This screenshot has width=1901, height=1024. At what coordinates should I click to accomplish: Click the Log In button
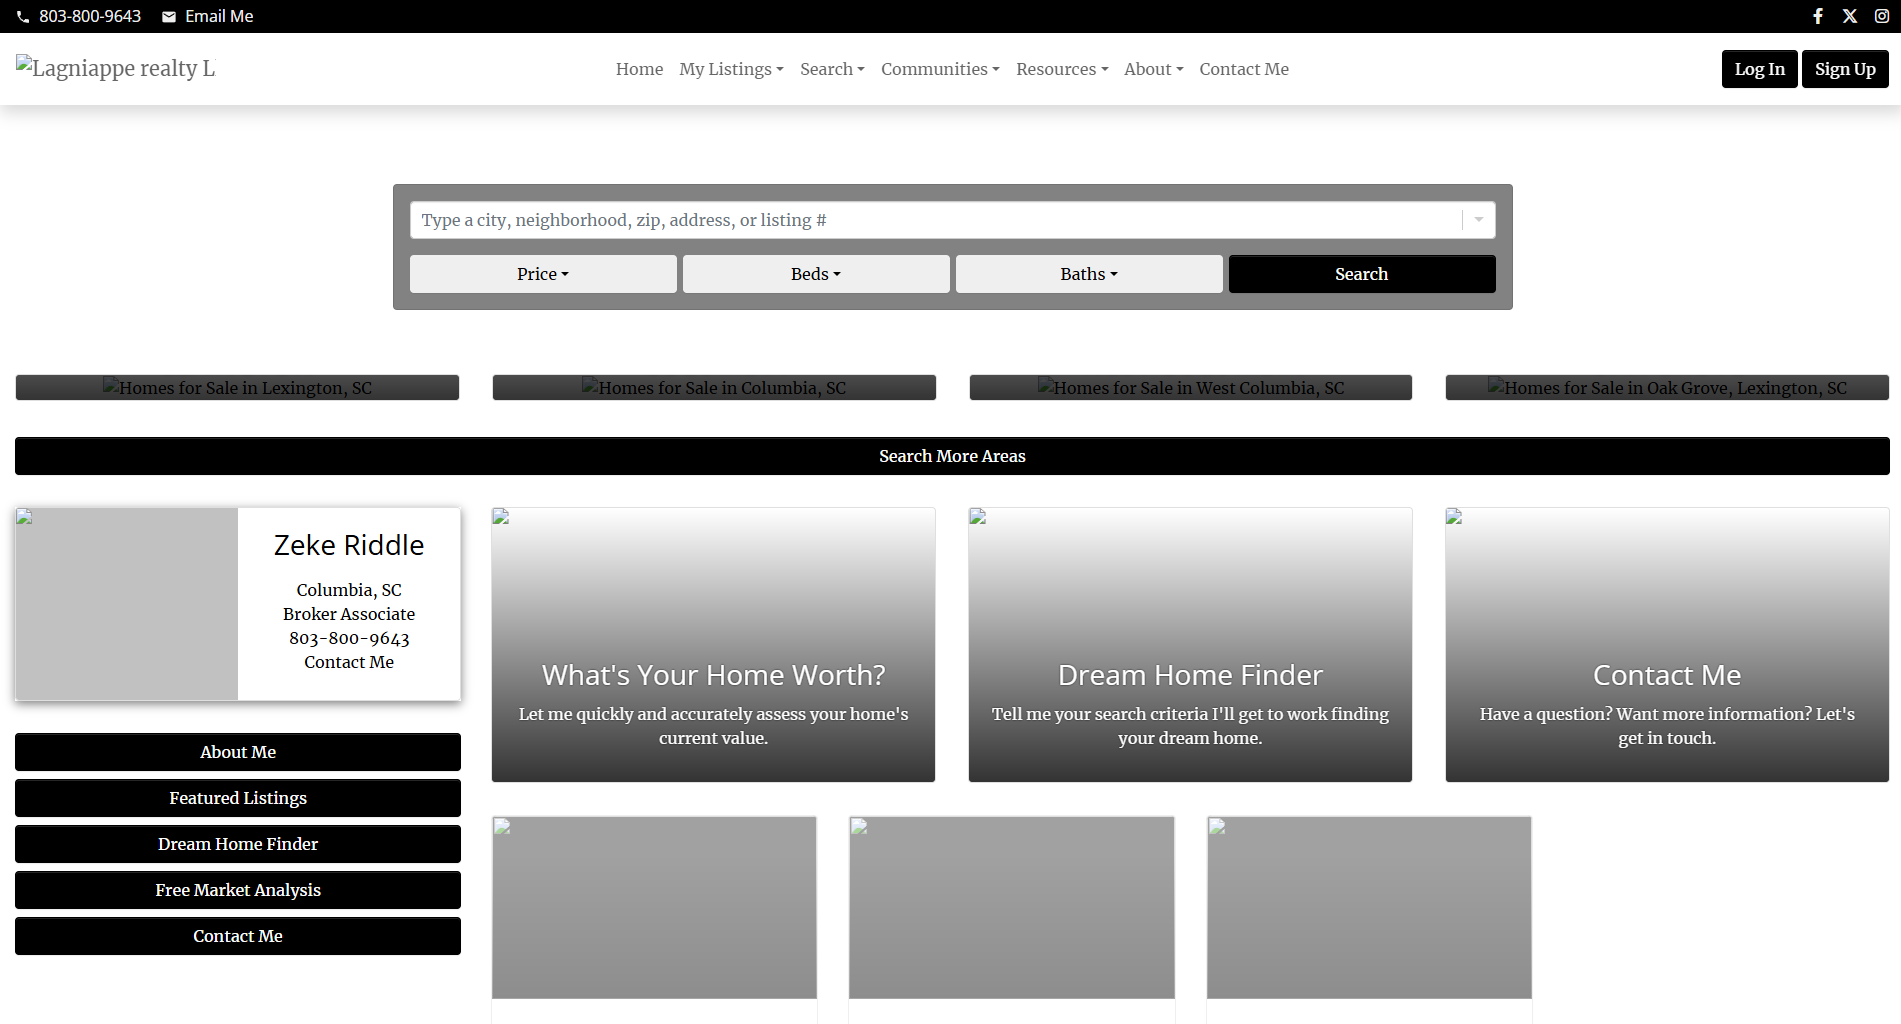click(1759, 69)
